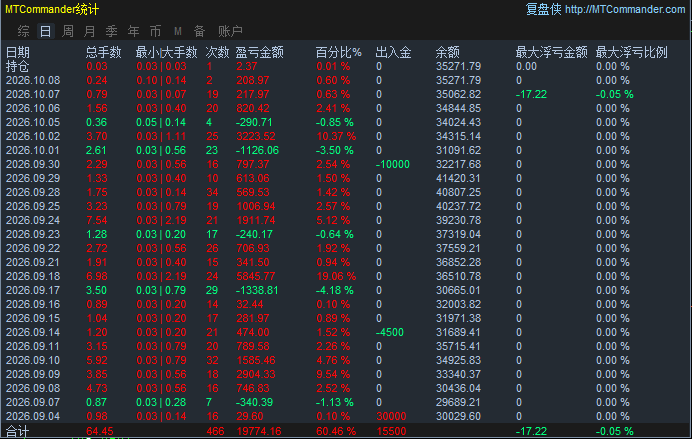Select the 2026.10.08 date row
This screenshot has width=692, height=439.
pos(33,80)
